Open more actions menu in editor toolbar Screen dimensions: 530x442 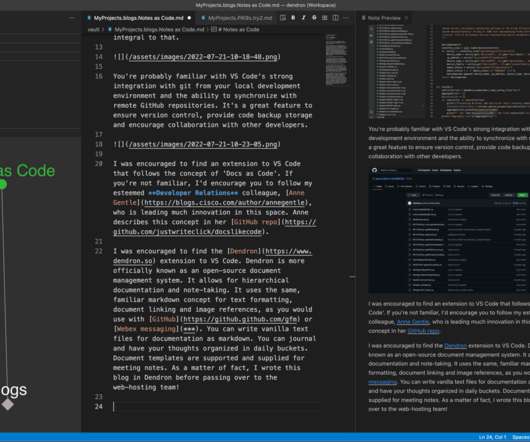pyautogui.click(x=346, y=18)
